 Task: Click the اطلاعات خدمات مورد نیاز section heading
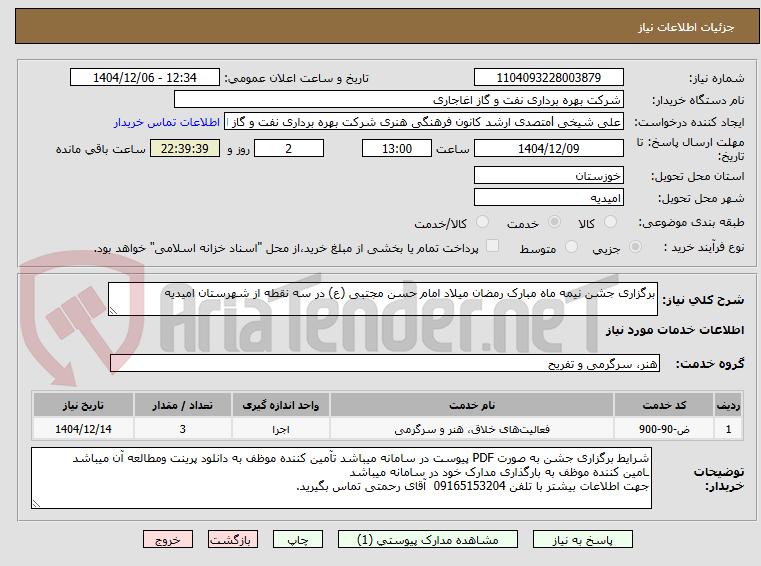675,330
